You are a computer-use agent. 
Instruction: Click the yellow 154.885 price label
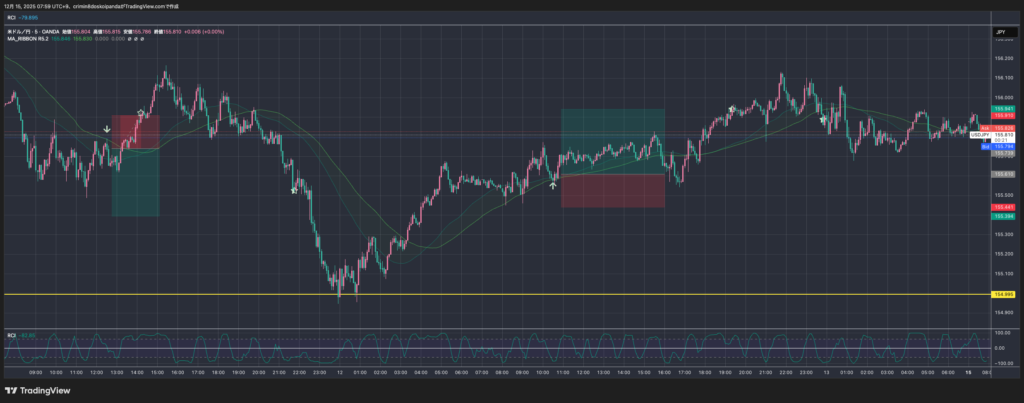pyautogui.click(x=1001, y=294)
